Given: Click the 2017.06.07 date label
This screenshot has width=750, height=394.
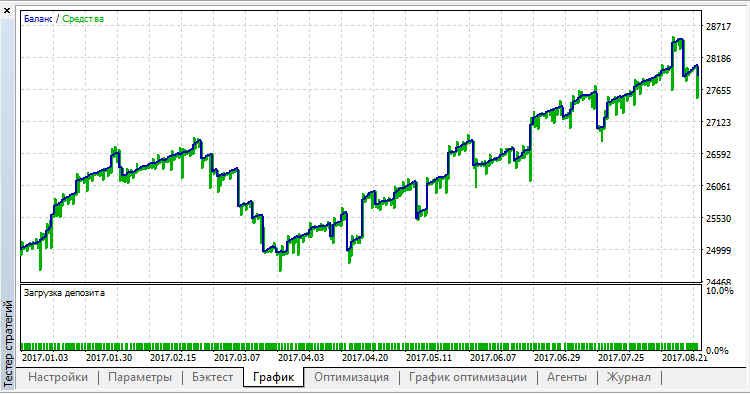Looking at the screenshot, I should 493,357.
